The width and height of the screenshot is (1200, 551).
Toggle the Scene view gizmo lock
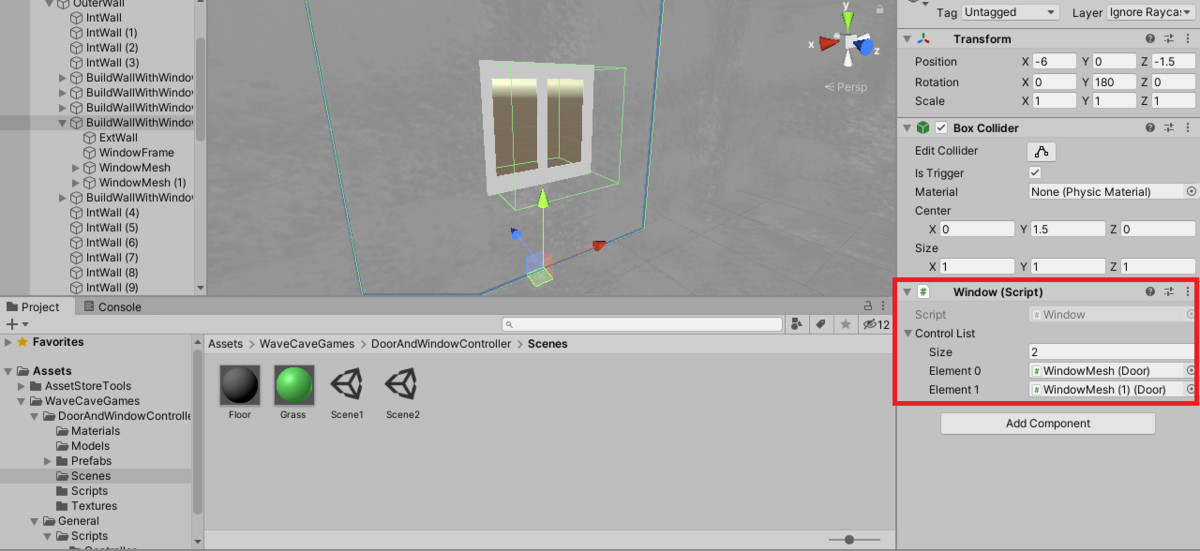(879, 9)
